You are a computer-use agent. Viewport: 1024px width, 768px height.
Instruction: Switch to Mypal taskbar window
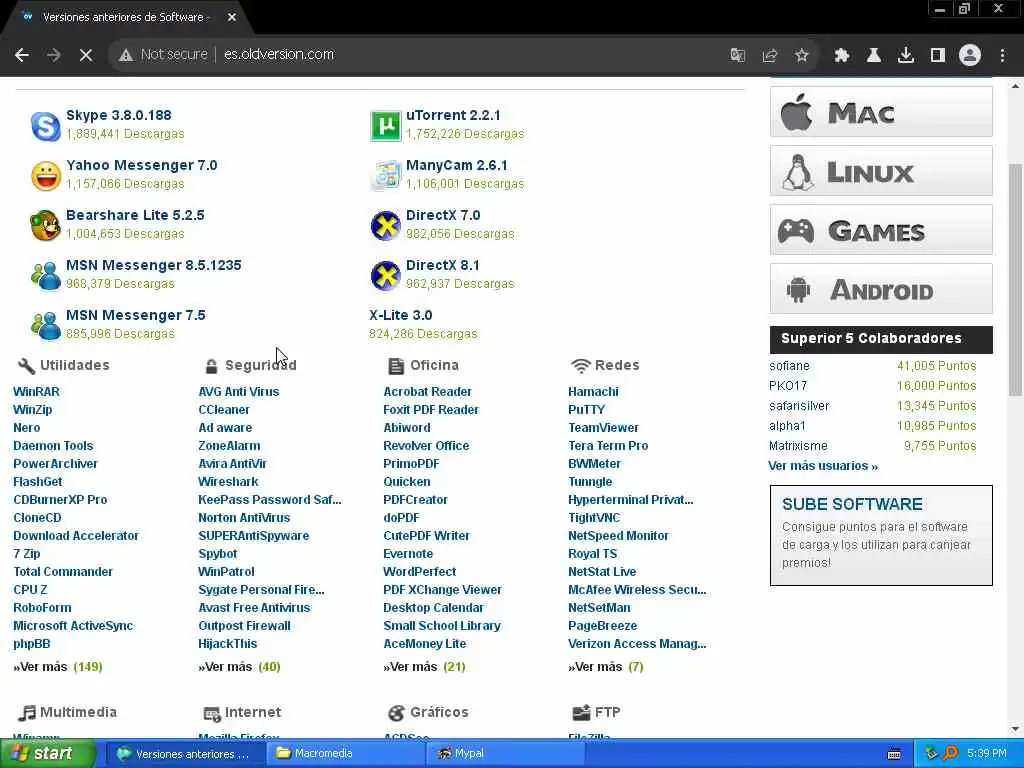coord(503,754)
